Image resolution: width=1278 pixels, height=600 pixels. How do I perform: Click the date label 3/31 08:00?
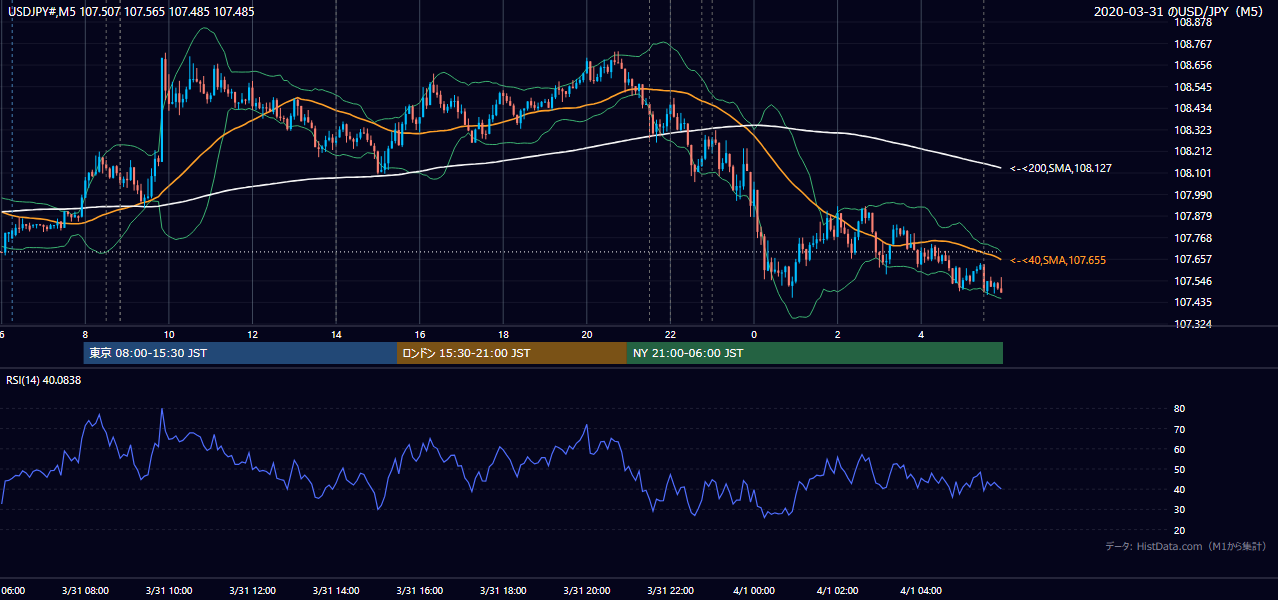(85, 591)
